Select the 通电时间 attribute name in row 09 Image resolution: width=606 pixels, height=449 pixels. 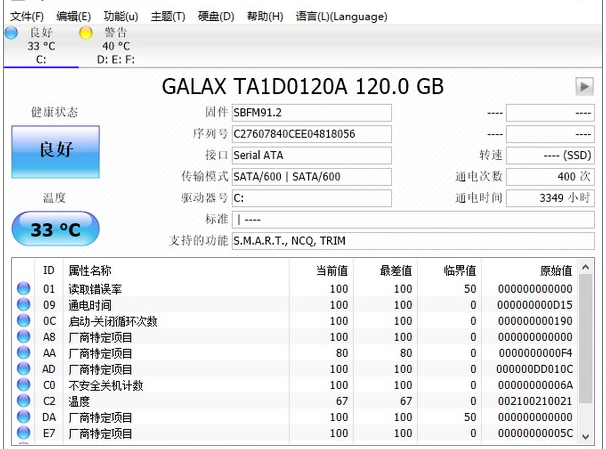tap(90, 305)
